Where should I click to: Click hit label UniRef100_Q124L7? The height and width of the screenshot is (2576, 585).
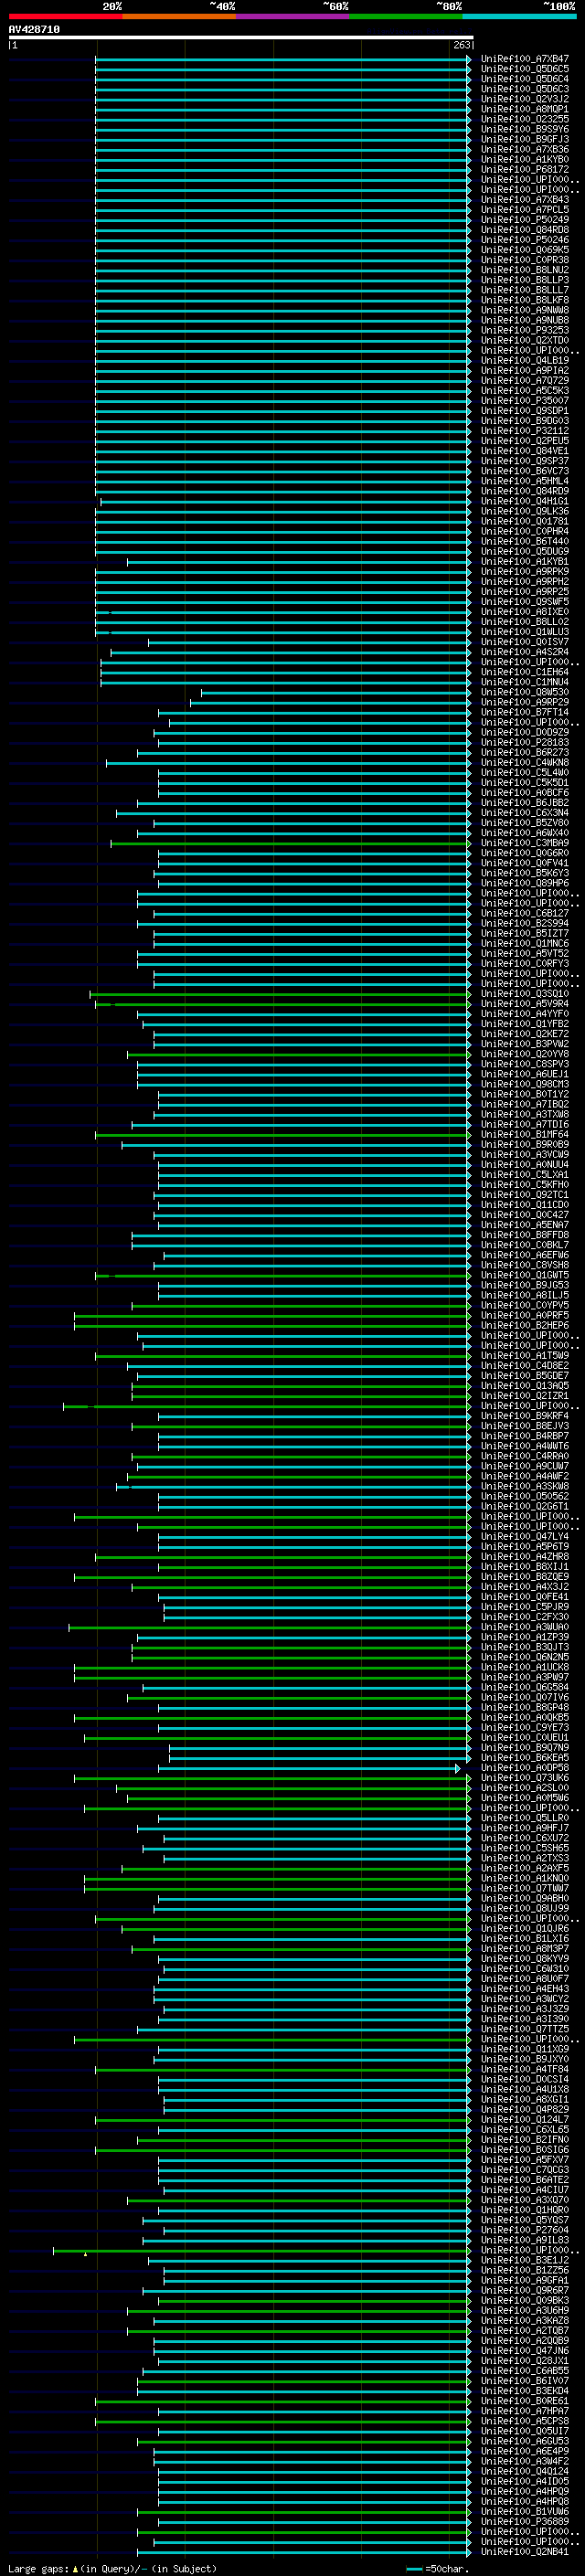pyautogui.click(x=524, y=2120)
